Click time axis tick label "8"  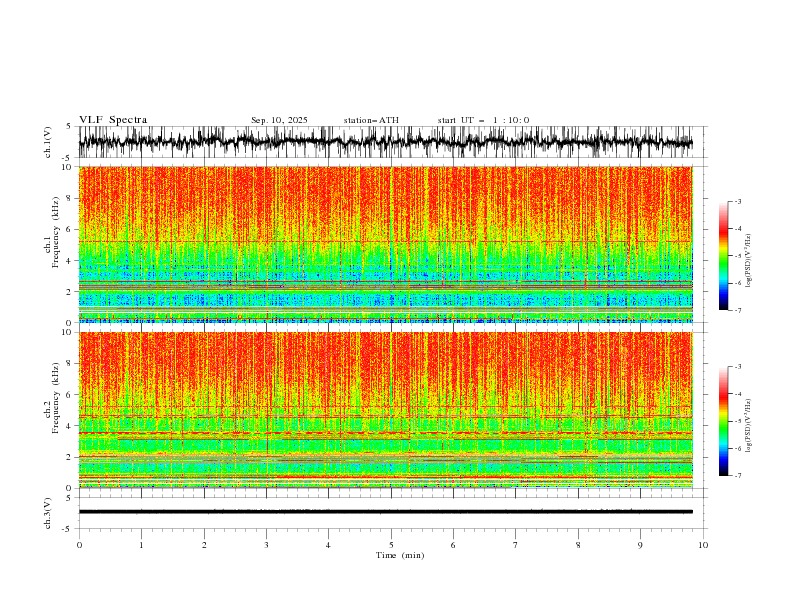tap(578, 545)
